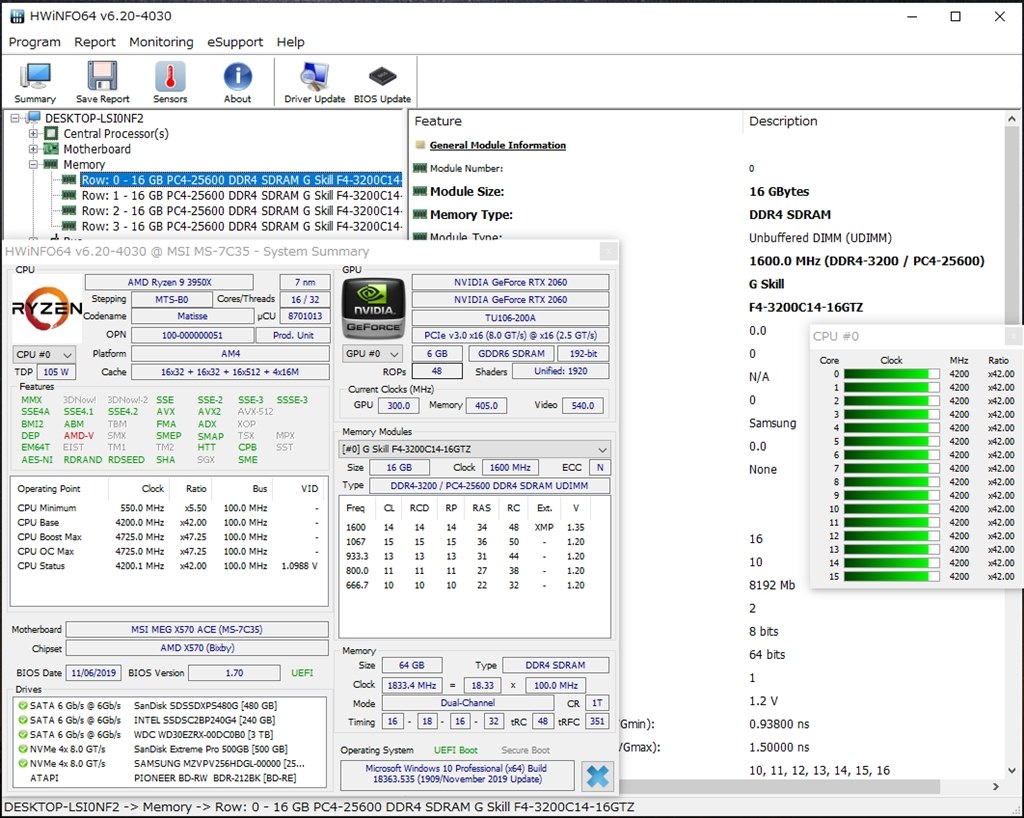Viewport: 1024px width, 818px height.
Task: Select Row: 2 memory module entry
Action: (x=241, y=211)
